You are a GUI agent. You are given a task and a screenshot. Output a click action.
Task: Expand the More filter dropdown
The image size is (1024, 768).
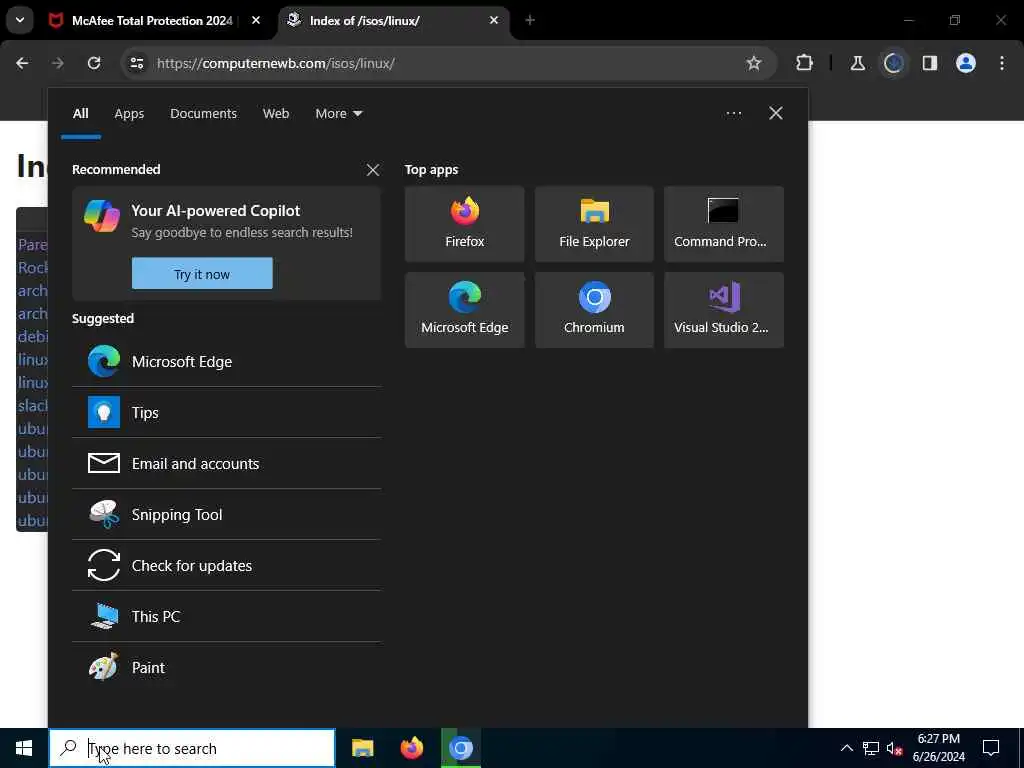(x=338, y=114)
